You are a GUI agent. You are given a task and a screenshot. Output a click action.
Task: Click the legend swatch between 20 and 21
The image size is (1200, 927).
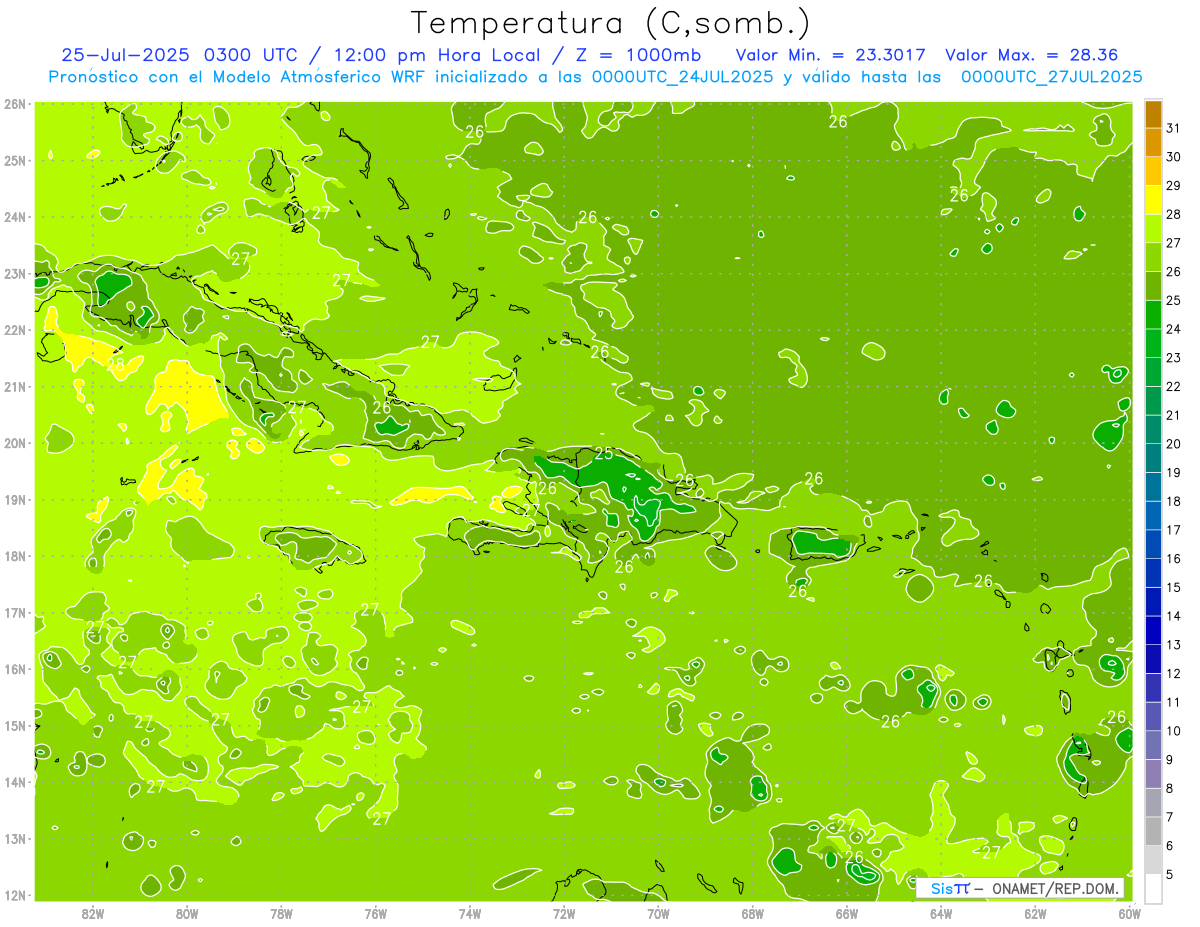pos(1153,430)
